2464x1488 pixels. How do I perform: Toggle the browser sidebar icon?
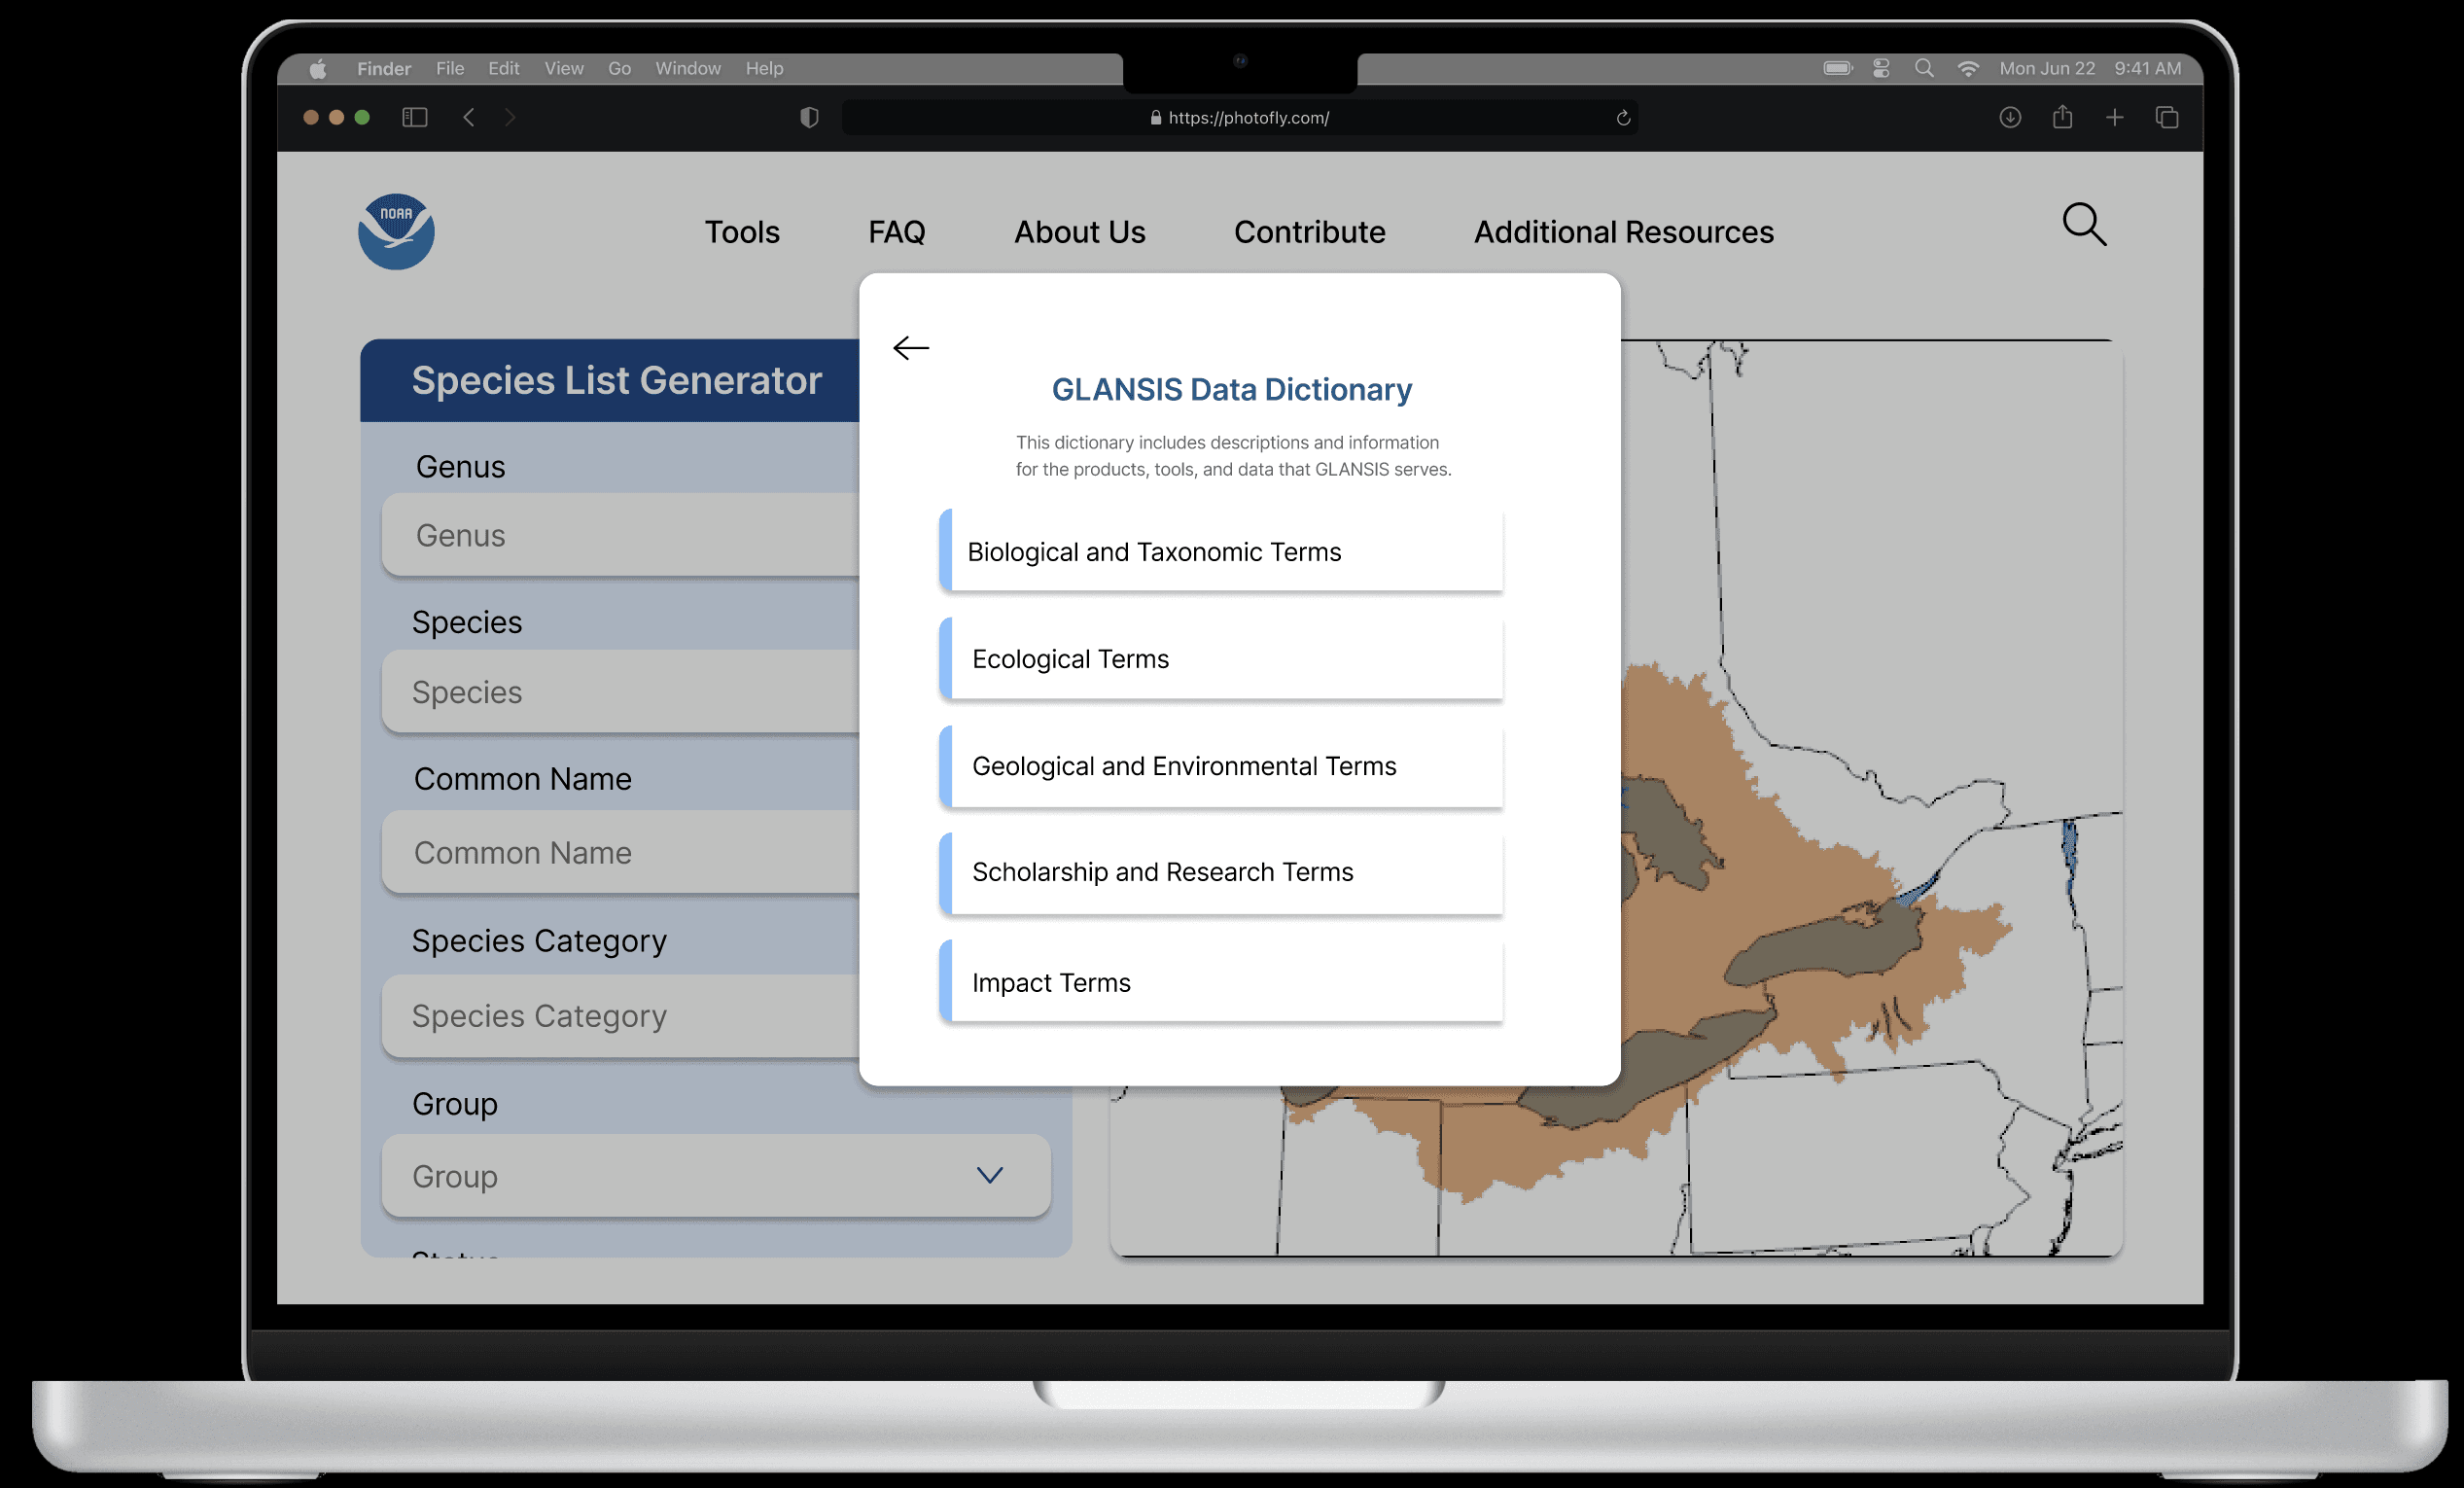point(415,118)
